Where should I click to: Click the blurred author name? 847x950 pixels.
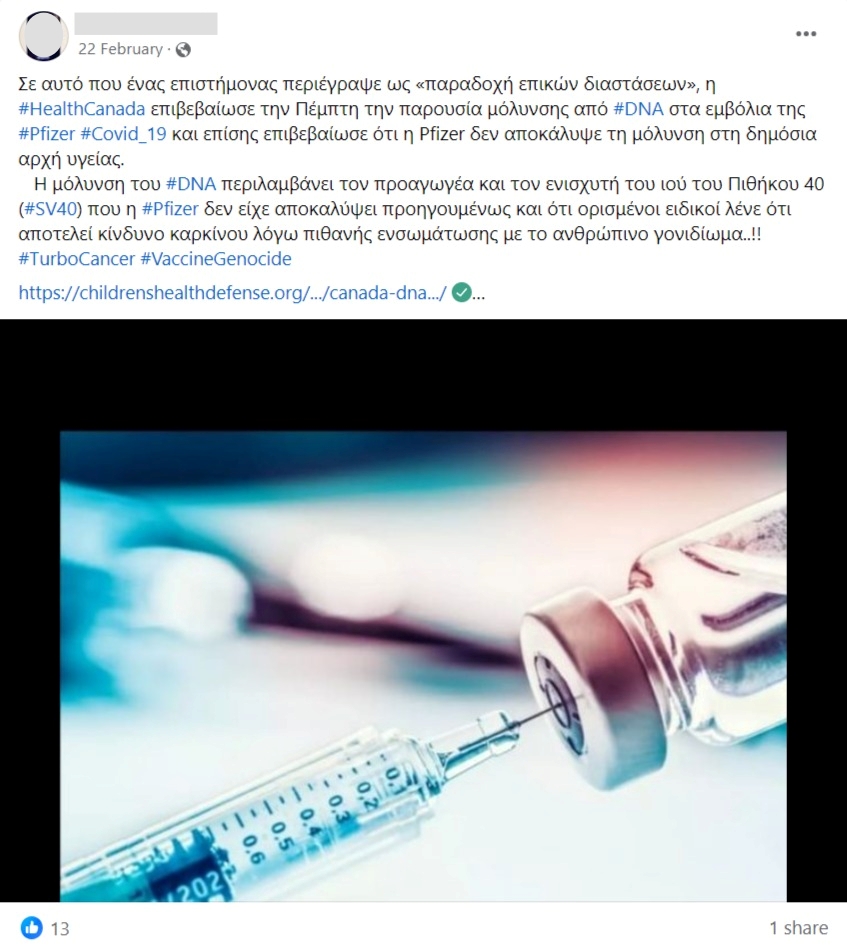[146, 24]
